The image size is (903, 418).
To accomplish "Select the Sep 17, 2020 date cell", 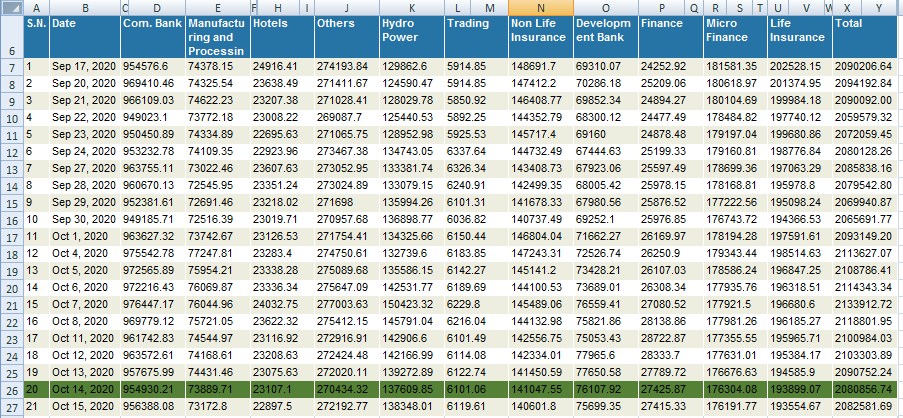I will tap(83, 66).
